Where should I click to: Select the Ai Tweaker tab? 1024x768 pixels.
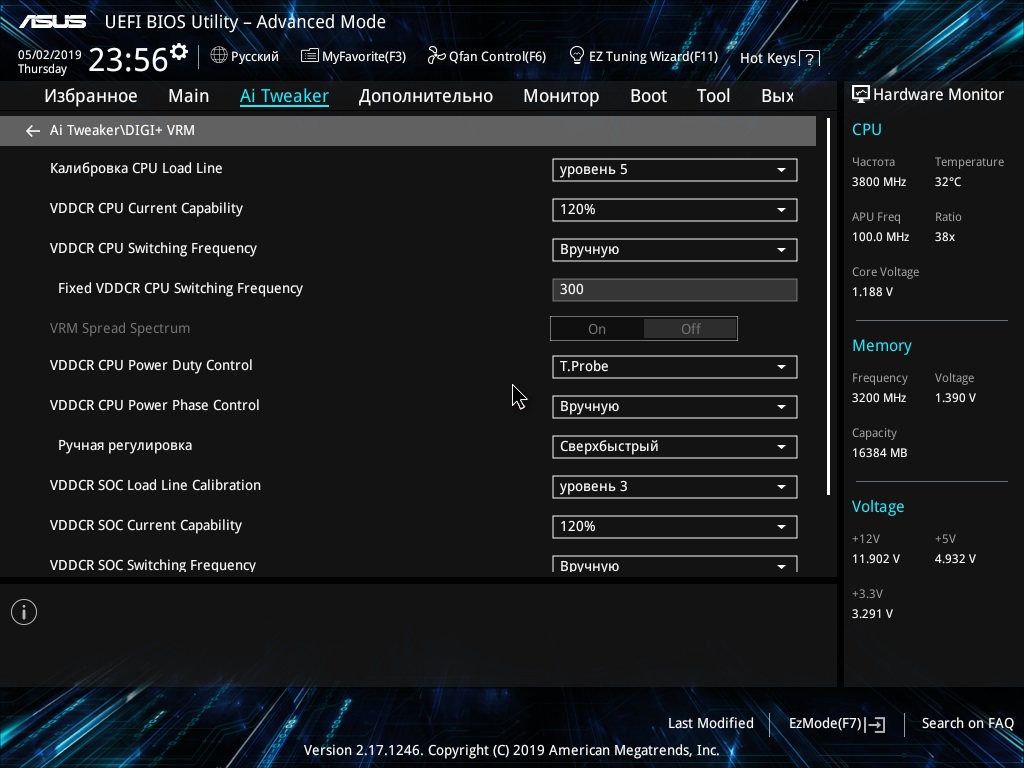[x=284, y=96]
